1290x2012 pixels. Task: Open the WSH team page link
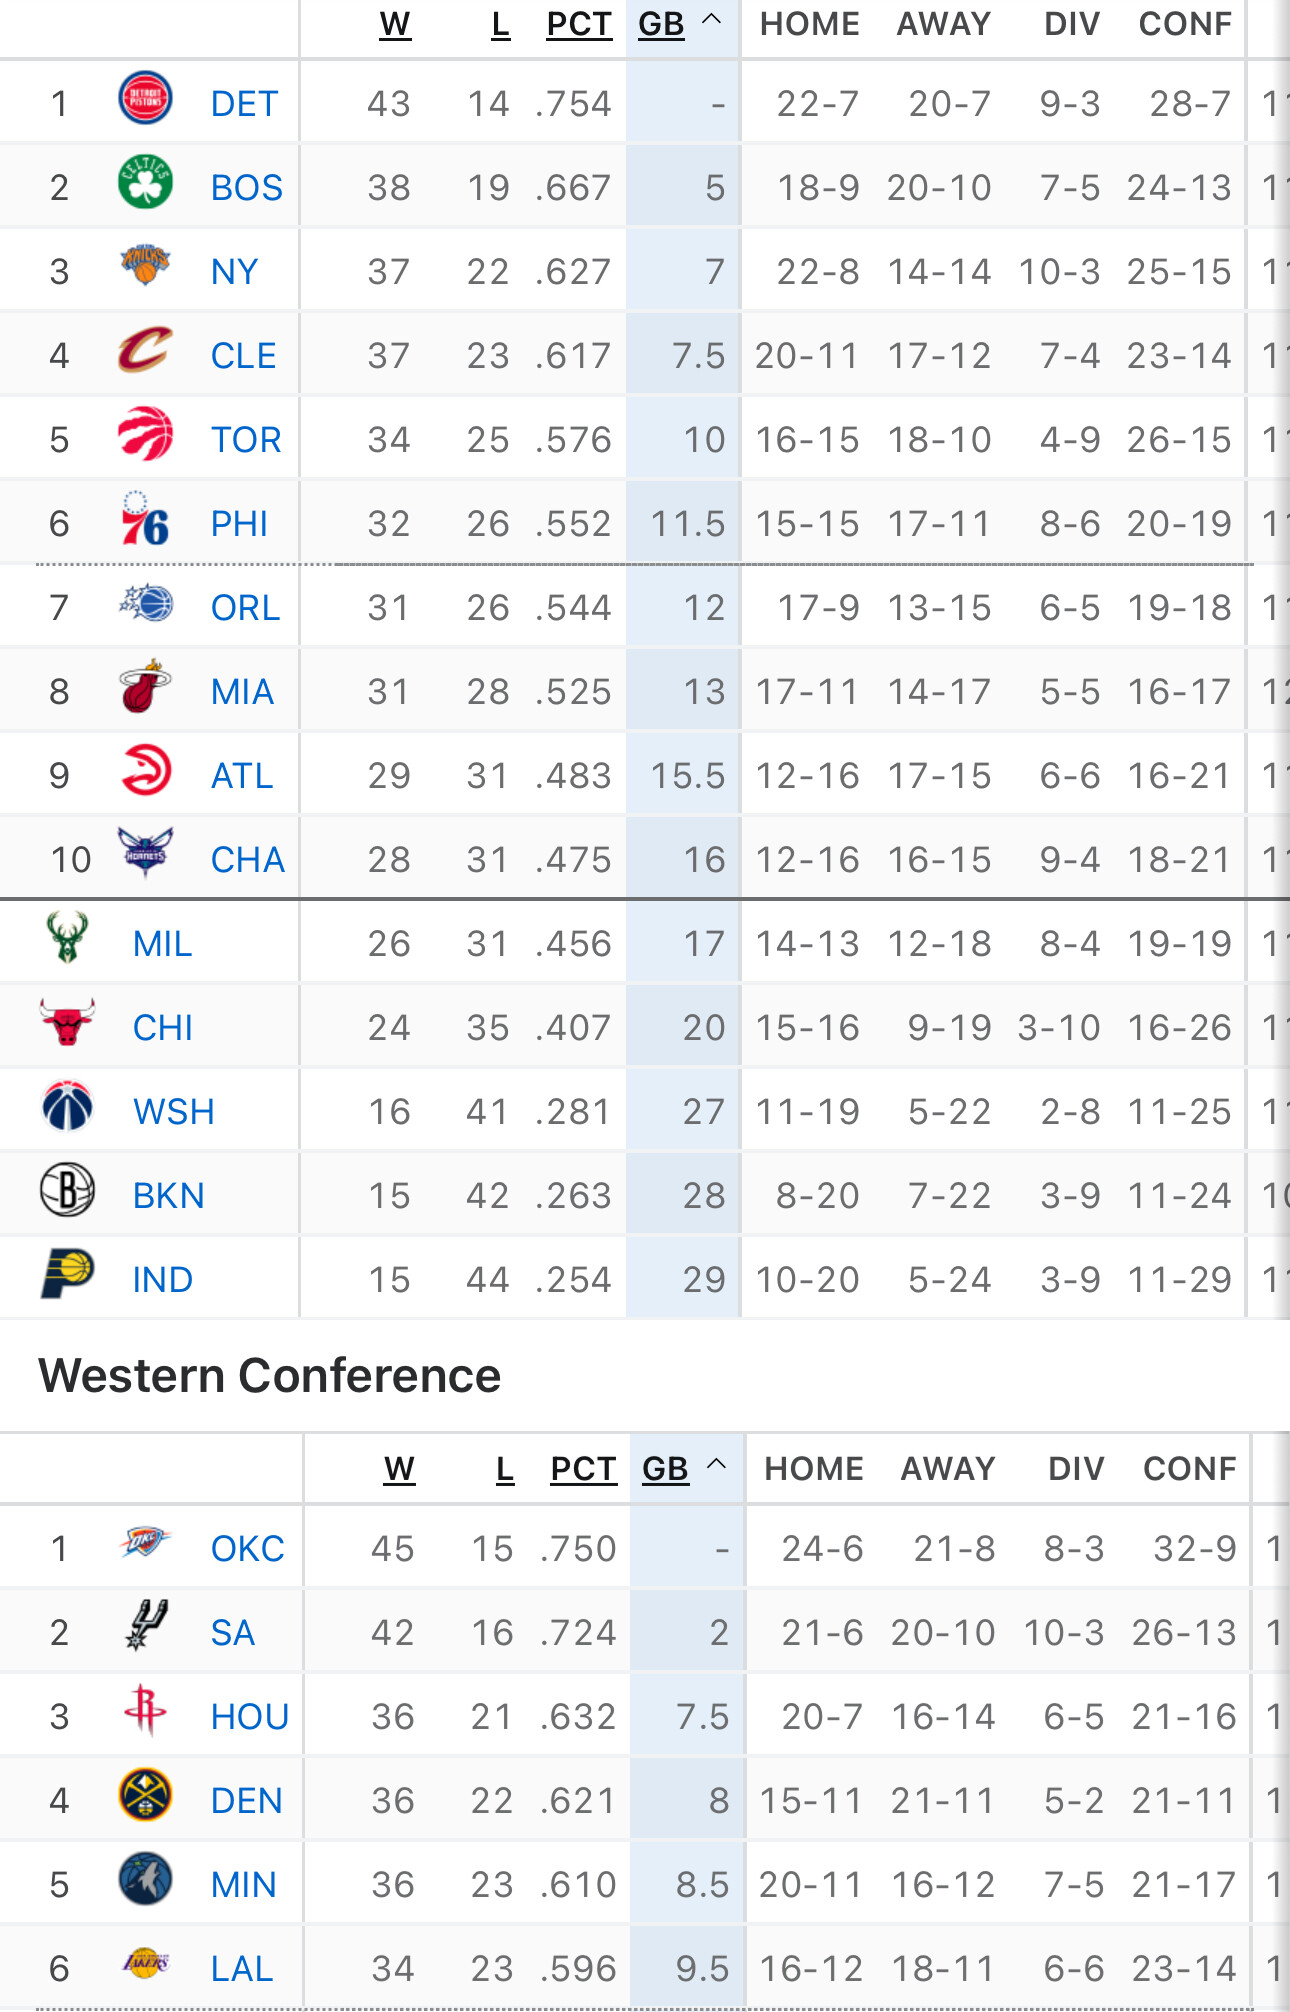tap(173, 1112)
